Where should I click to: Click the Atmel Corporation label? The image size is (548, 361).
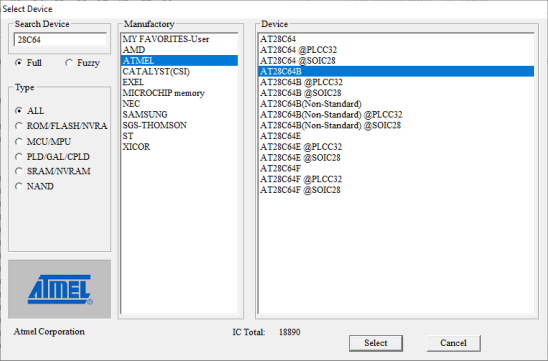pos(49,332)
